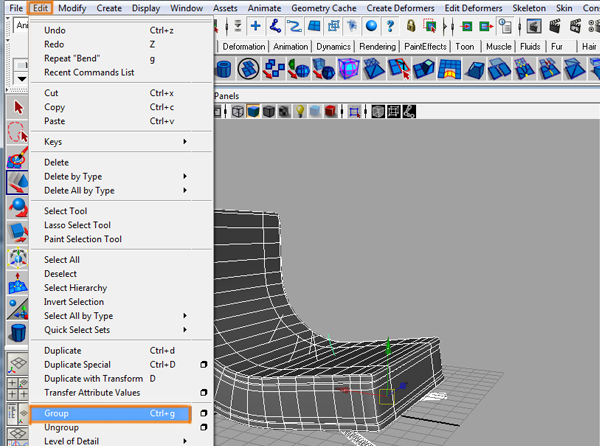Toggle snap to grid plus icon
This screenshot has width=600, height=446.
256,26
